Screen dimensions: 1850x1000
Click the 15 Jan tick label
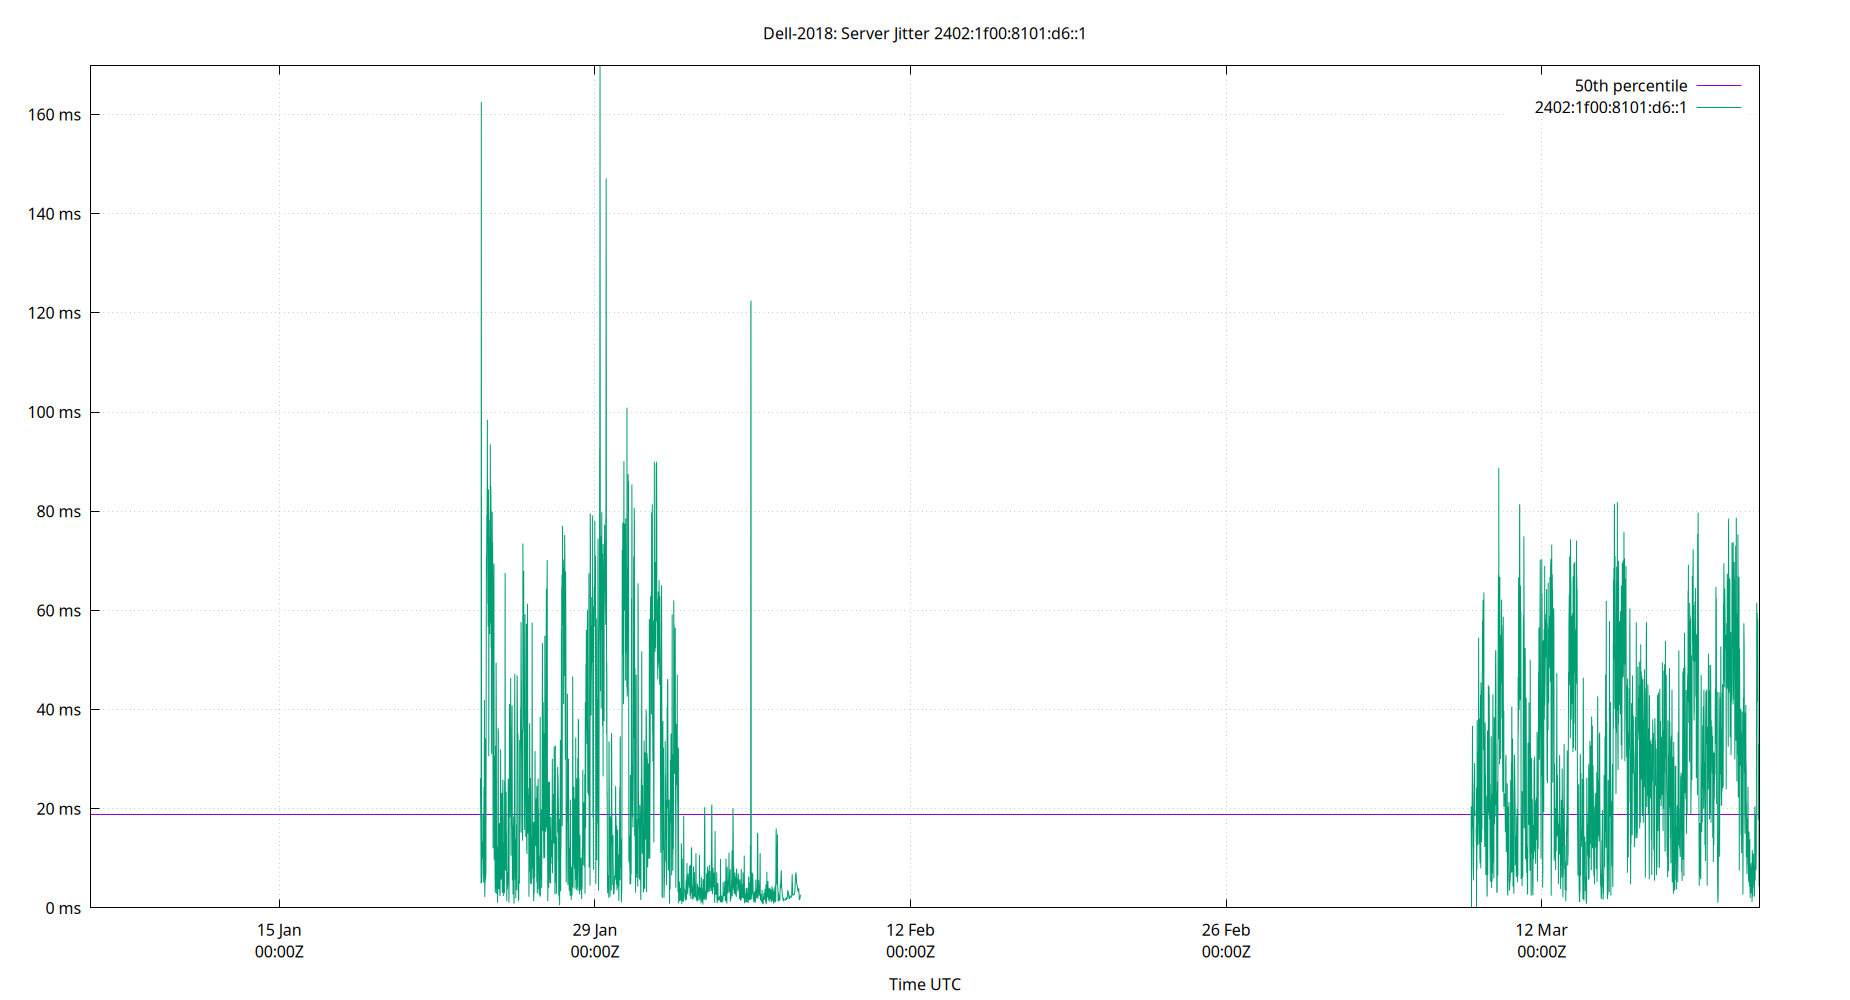pos(278,930)
